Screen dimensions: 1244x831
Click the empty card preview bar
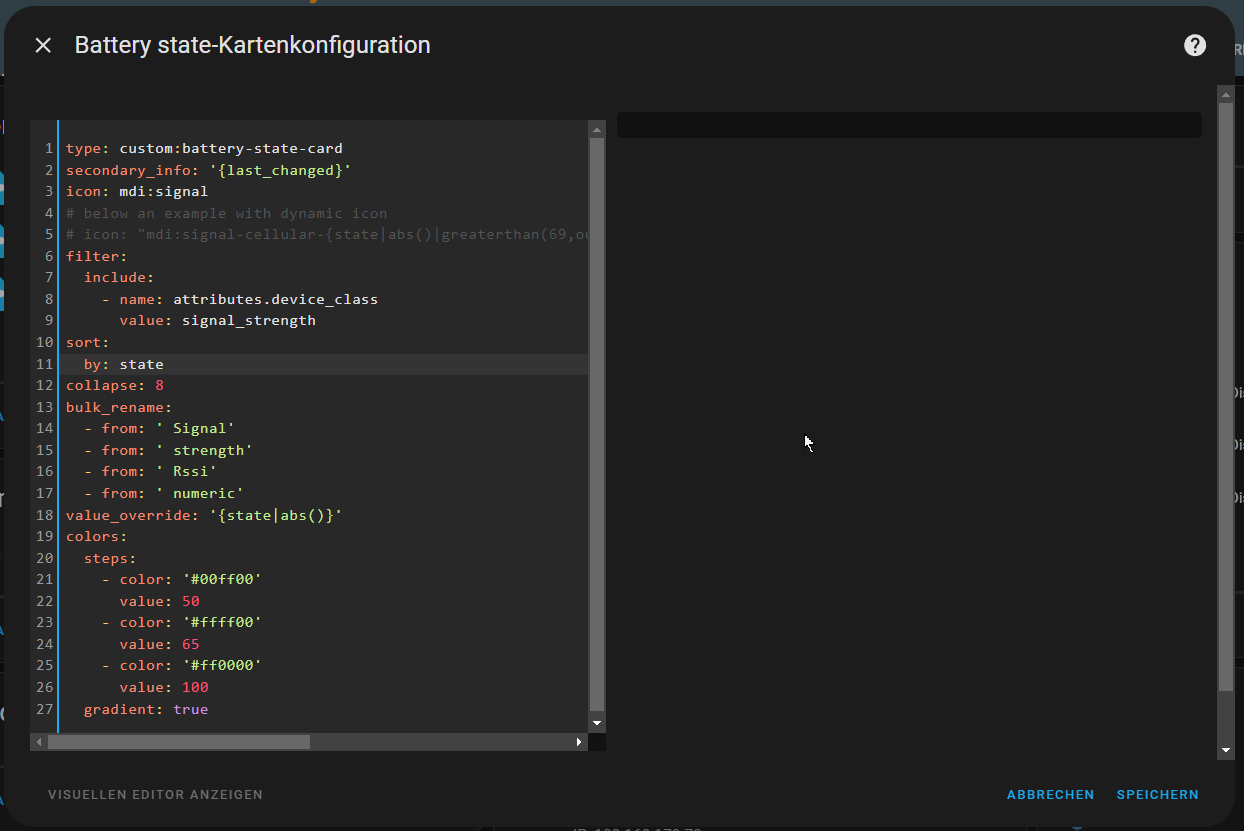(x=909, y=125)
